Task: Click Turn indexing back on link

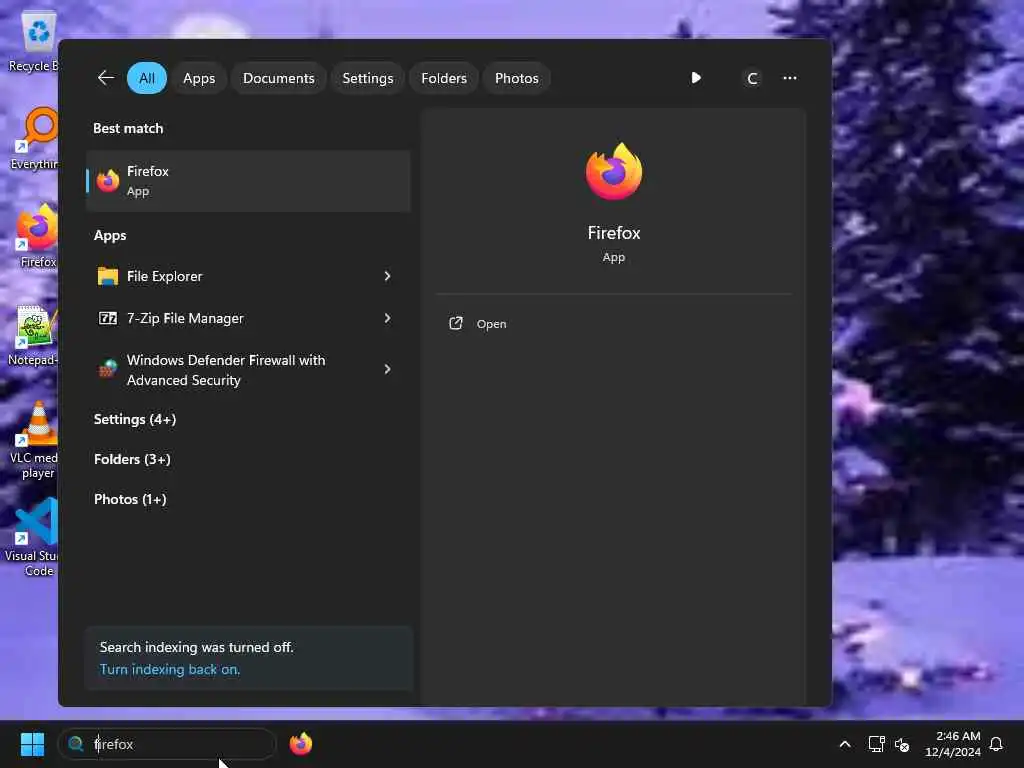Action: tap(170, 669)
